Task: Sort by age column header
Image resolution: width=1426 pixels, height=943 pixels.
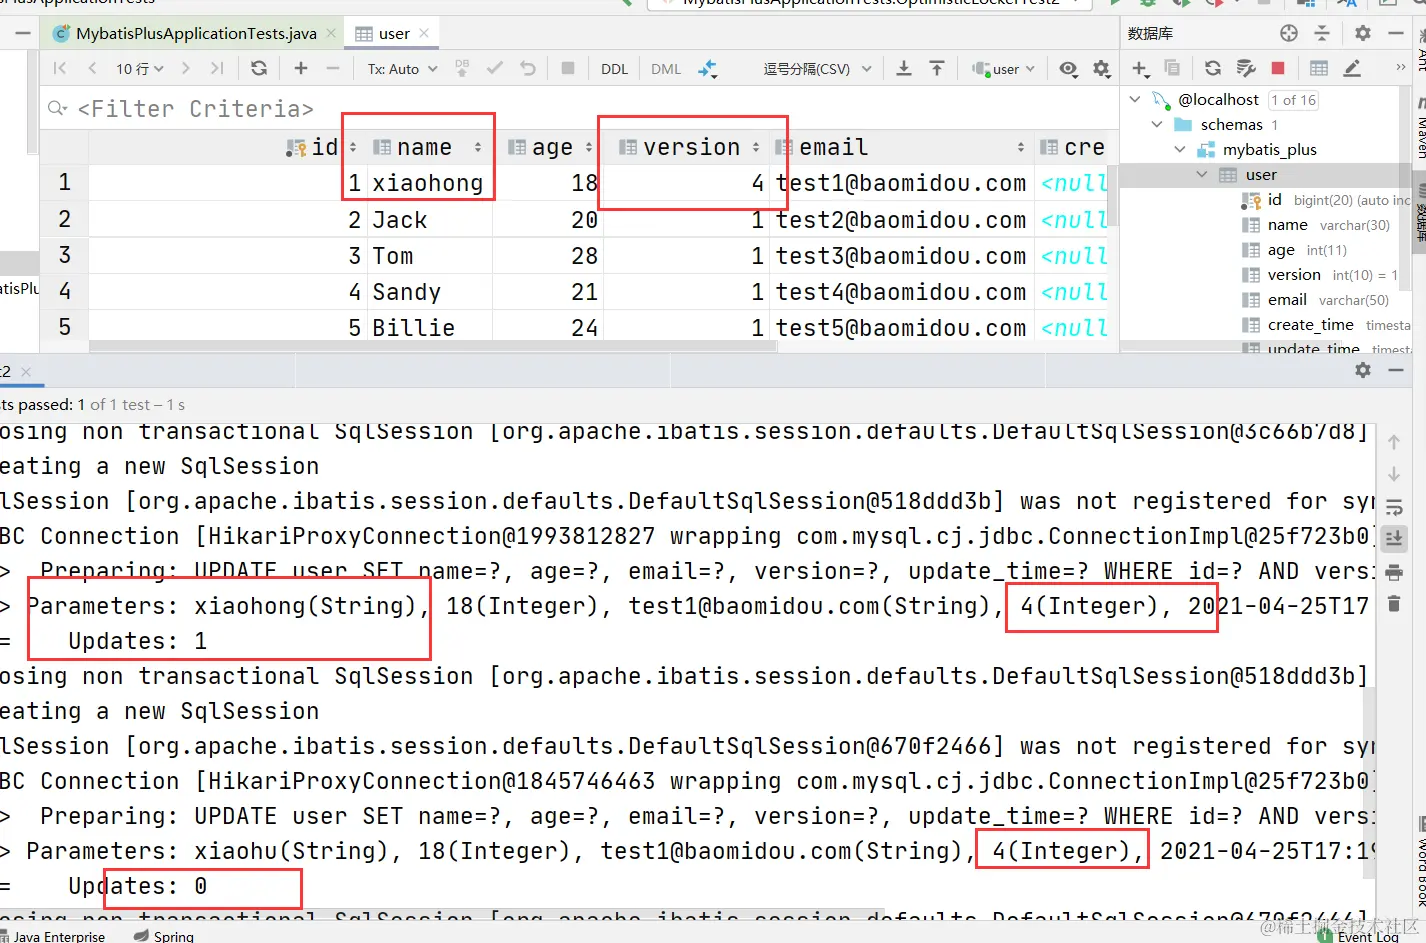Action: (551, 147)
